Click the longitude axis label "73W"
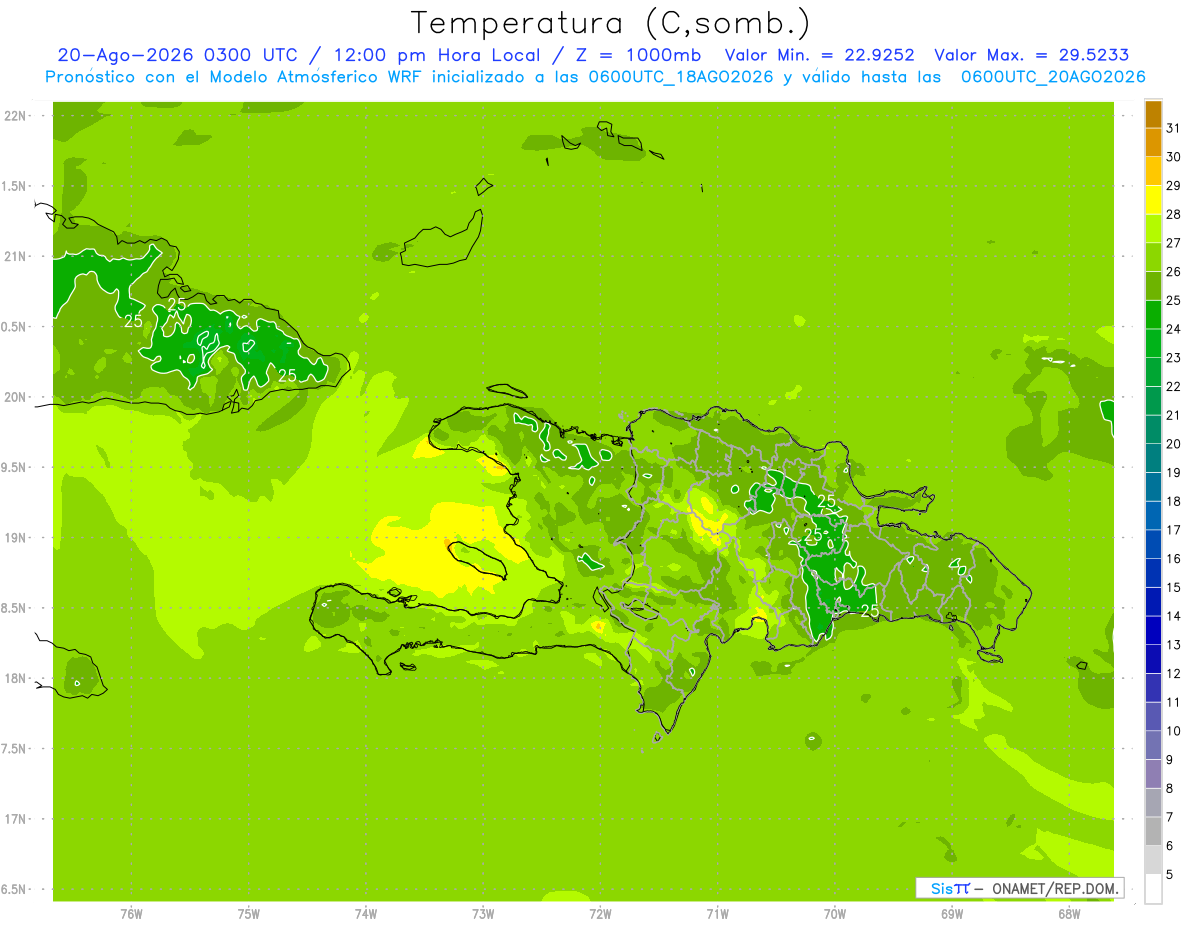 [x=483, y=914]
